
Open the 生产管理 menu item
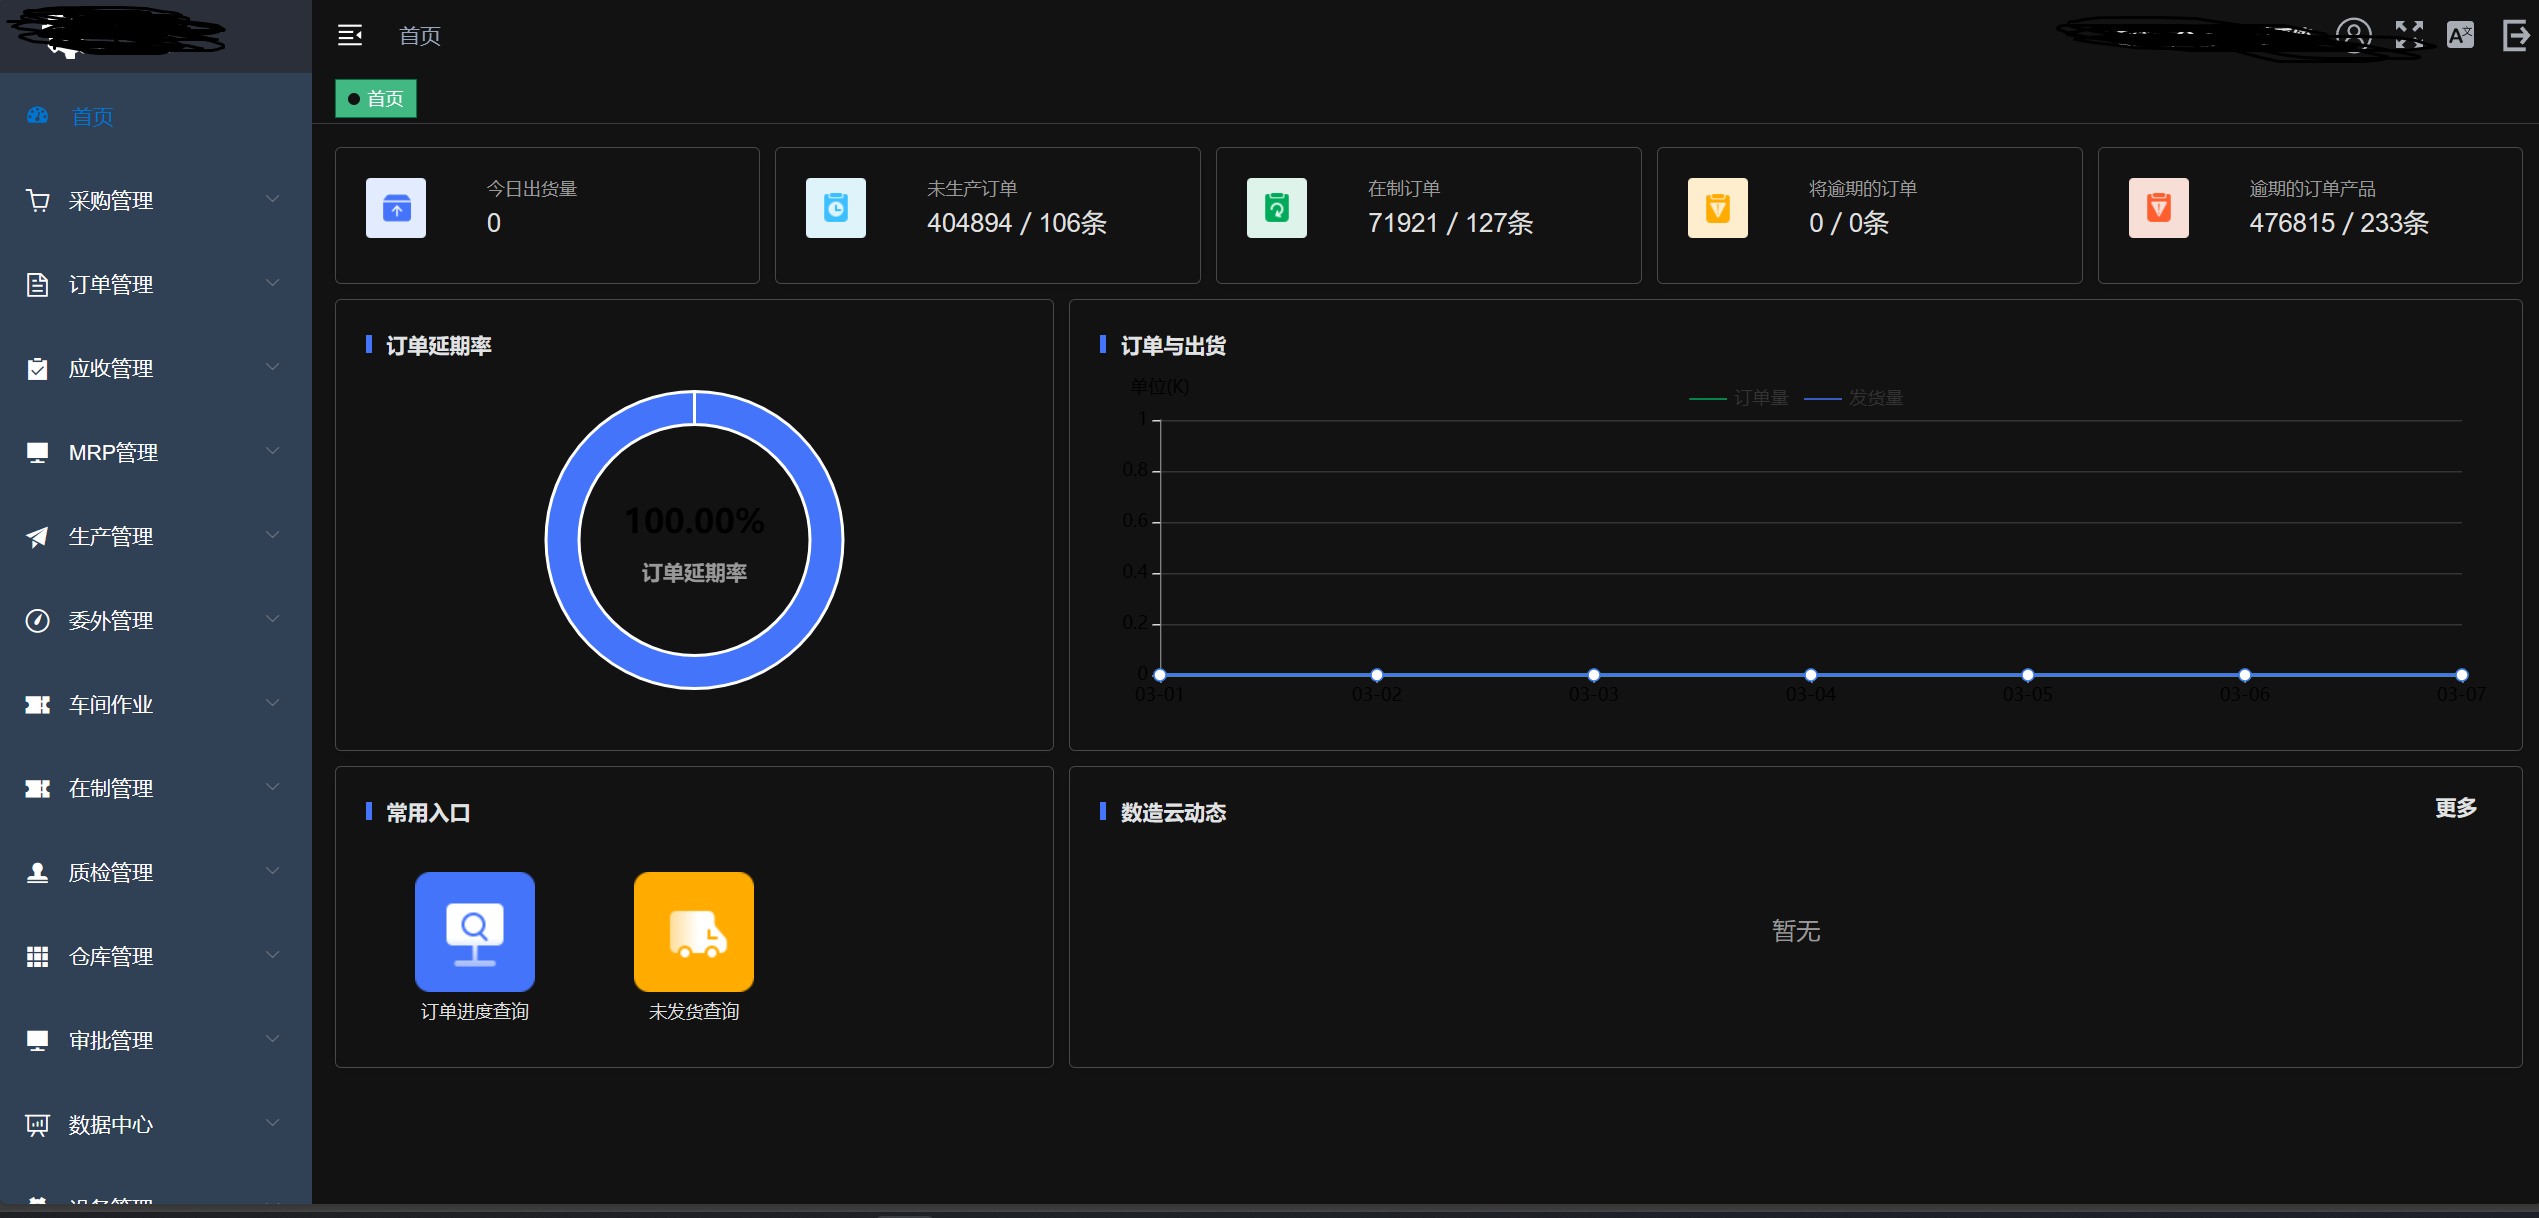click(156, 537)
